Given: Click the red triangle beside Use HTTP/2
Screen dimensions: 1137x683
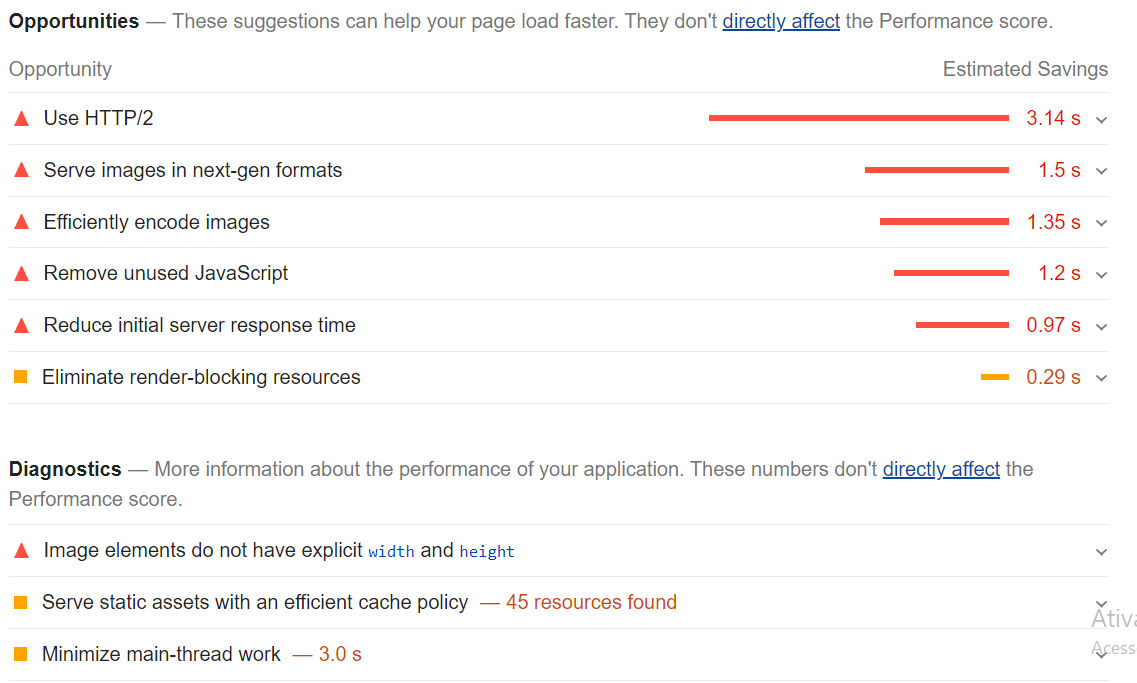Looking at the screenshot, I should pos(22,118).
